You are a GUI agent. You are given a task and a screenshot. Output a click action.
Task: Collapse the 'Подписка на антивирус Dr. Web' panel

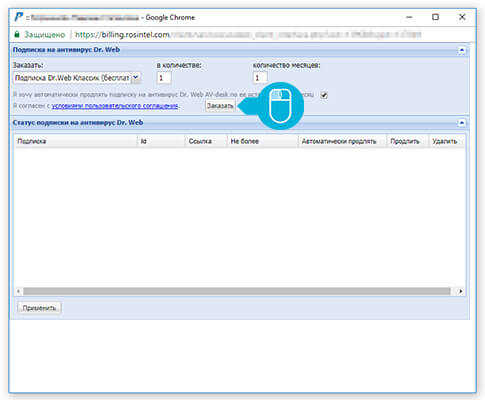[x=462, y=50]
